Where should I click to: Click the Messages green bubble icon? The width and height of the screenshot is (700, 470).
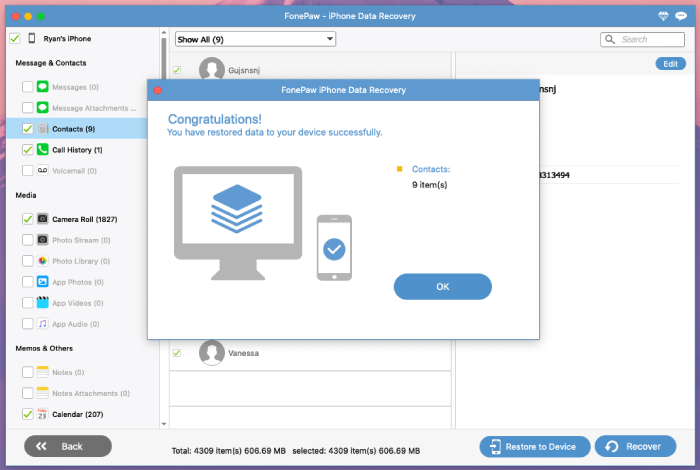click(42, 87)
